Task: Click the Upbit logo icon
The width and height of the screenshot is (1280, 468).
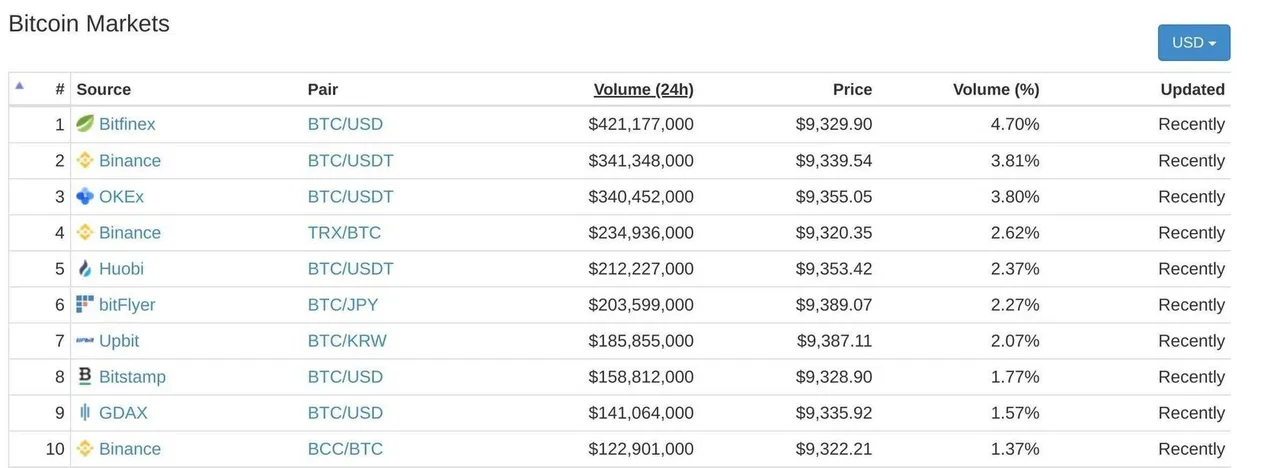Action: coord(85,340)
